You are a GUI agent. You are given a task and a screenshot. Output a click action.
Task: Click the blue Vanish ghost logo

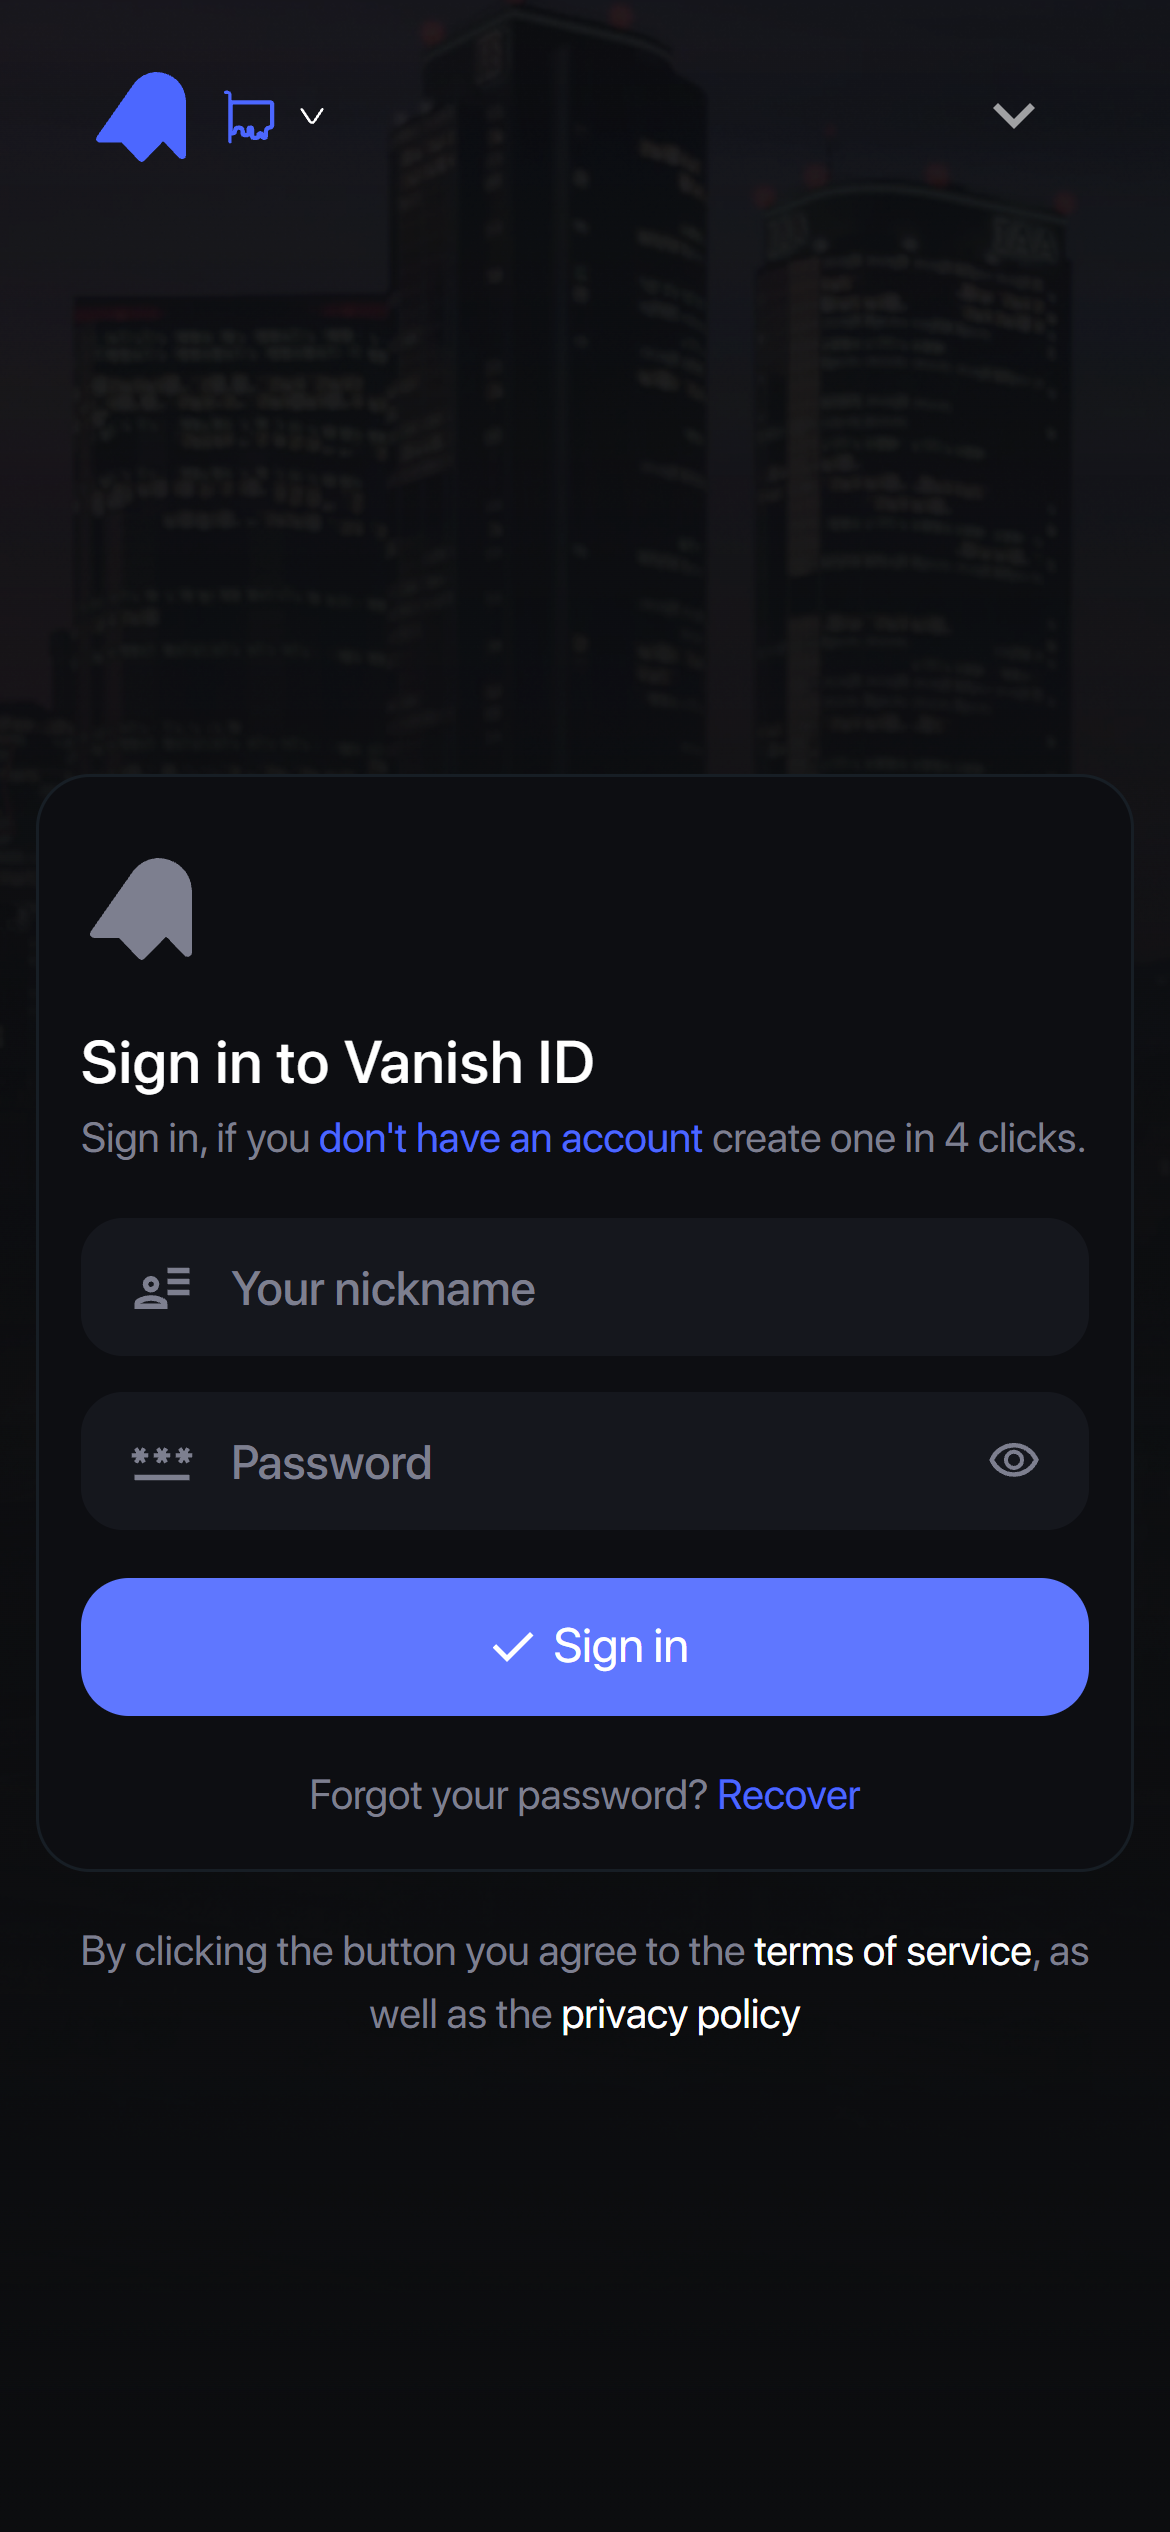tap(142, 116)
